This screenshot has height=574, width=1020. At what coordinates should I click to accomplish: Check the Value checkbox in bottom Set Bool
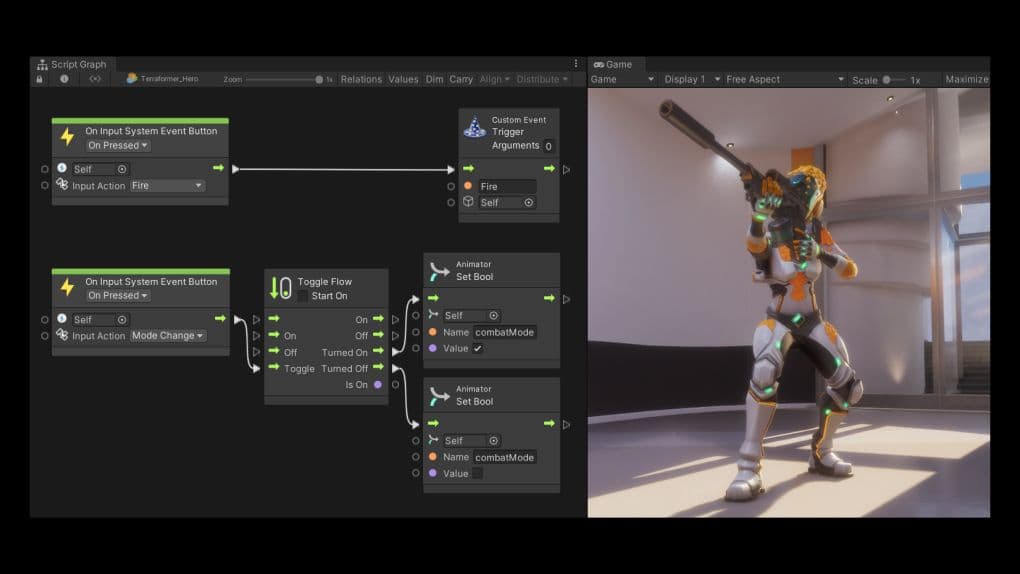click(x=477, y=473)
